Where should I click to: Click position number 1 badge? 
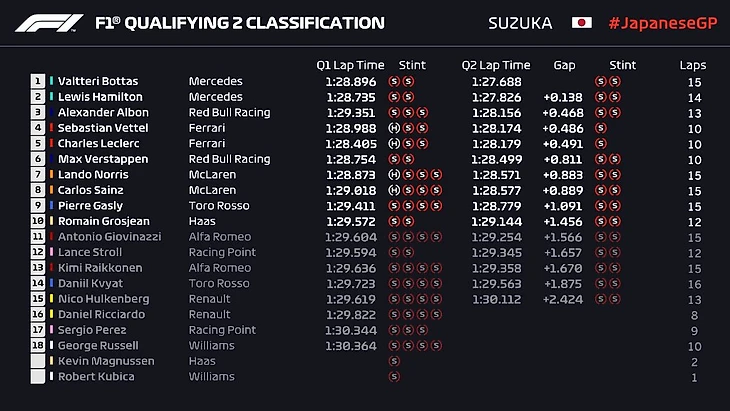(x=38, y=81)
